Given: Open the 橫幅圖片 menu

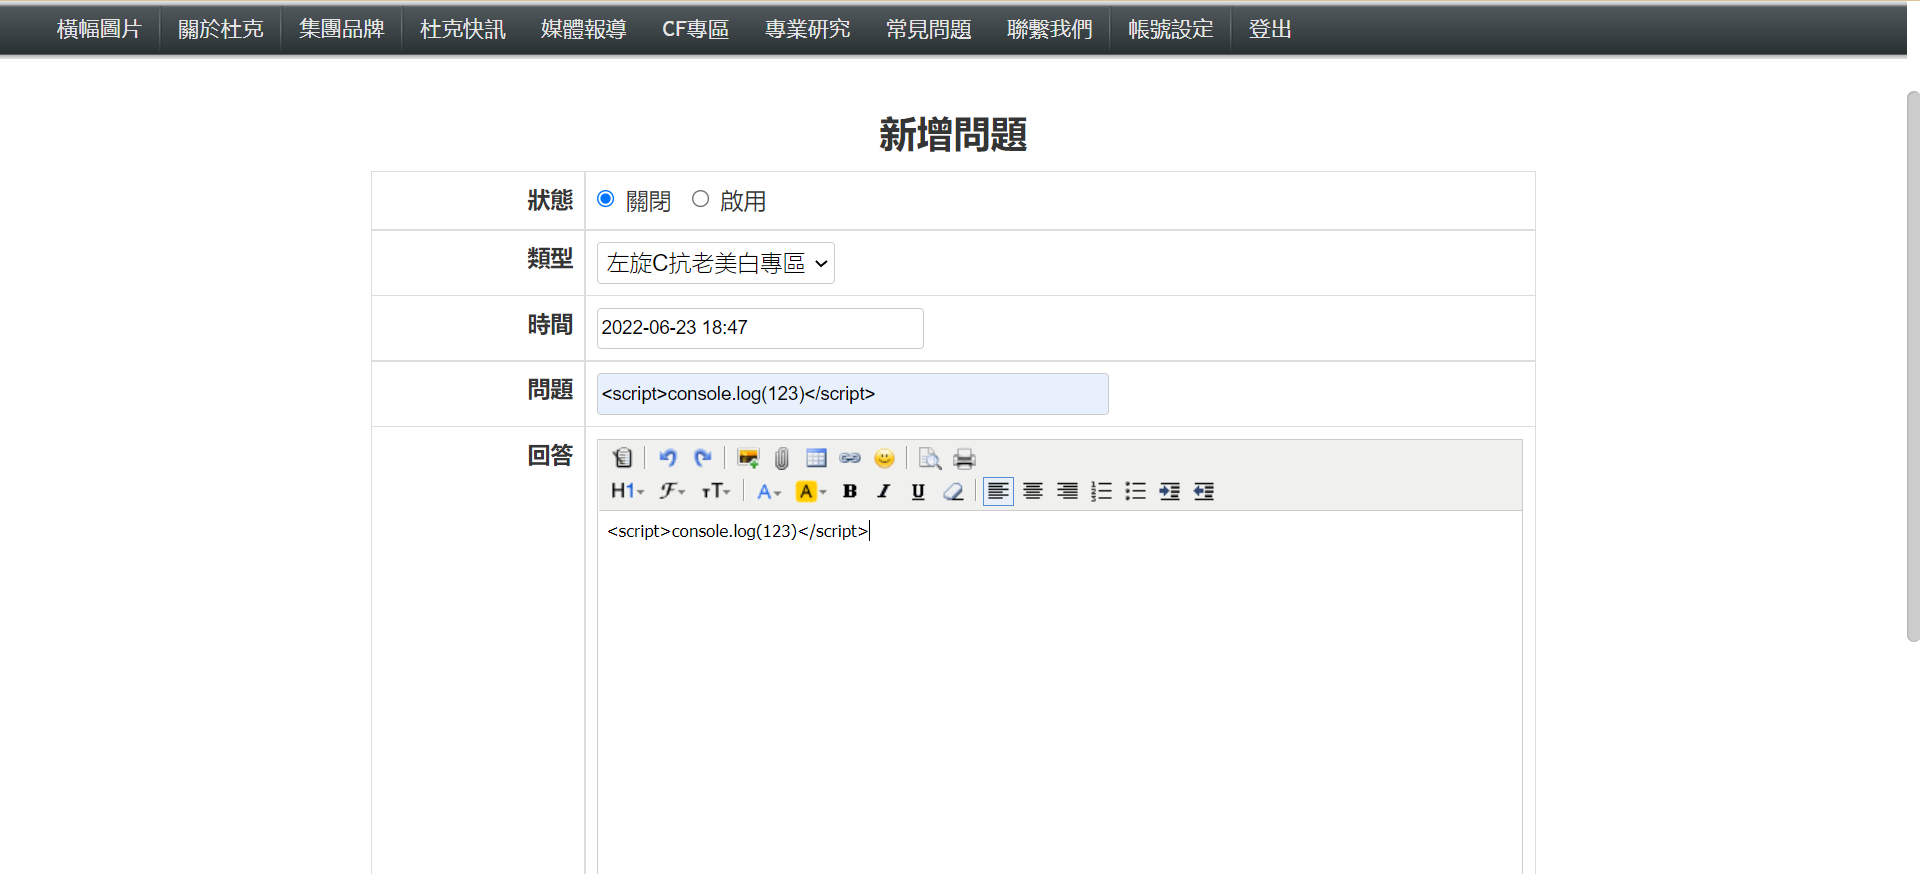Looking at the screenshot, I should coord(99,29).
